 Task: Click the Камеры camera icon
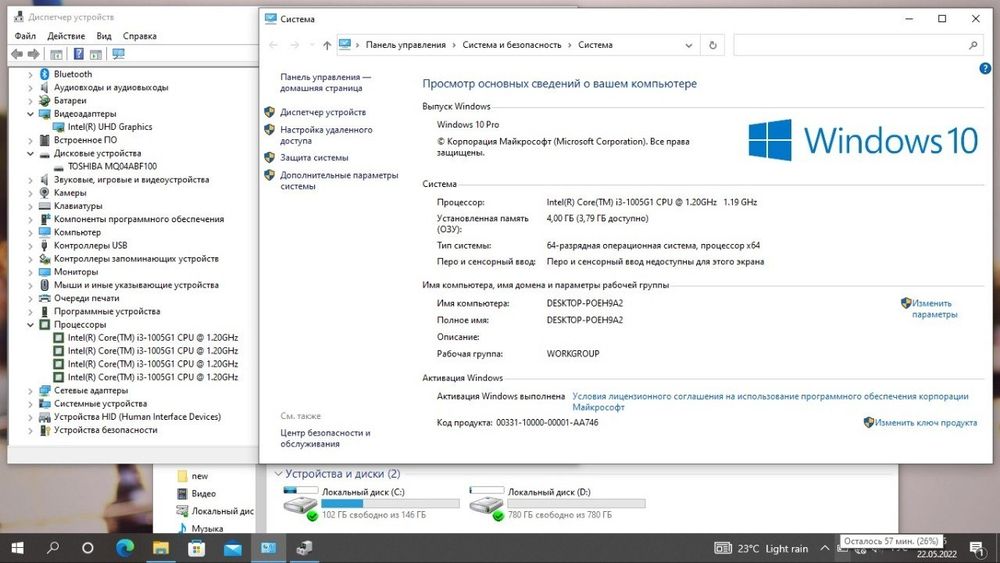(45, 193)
